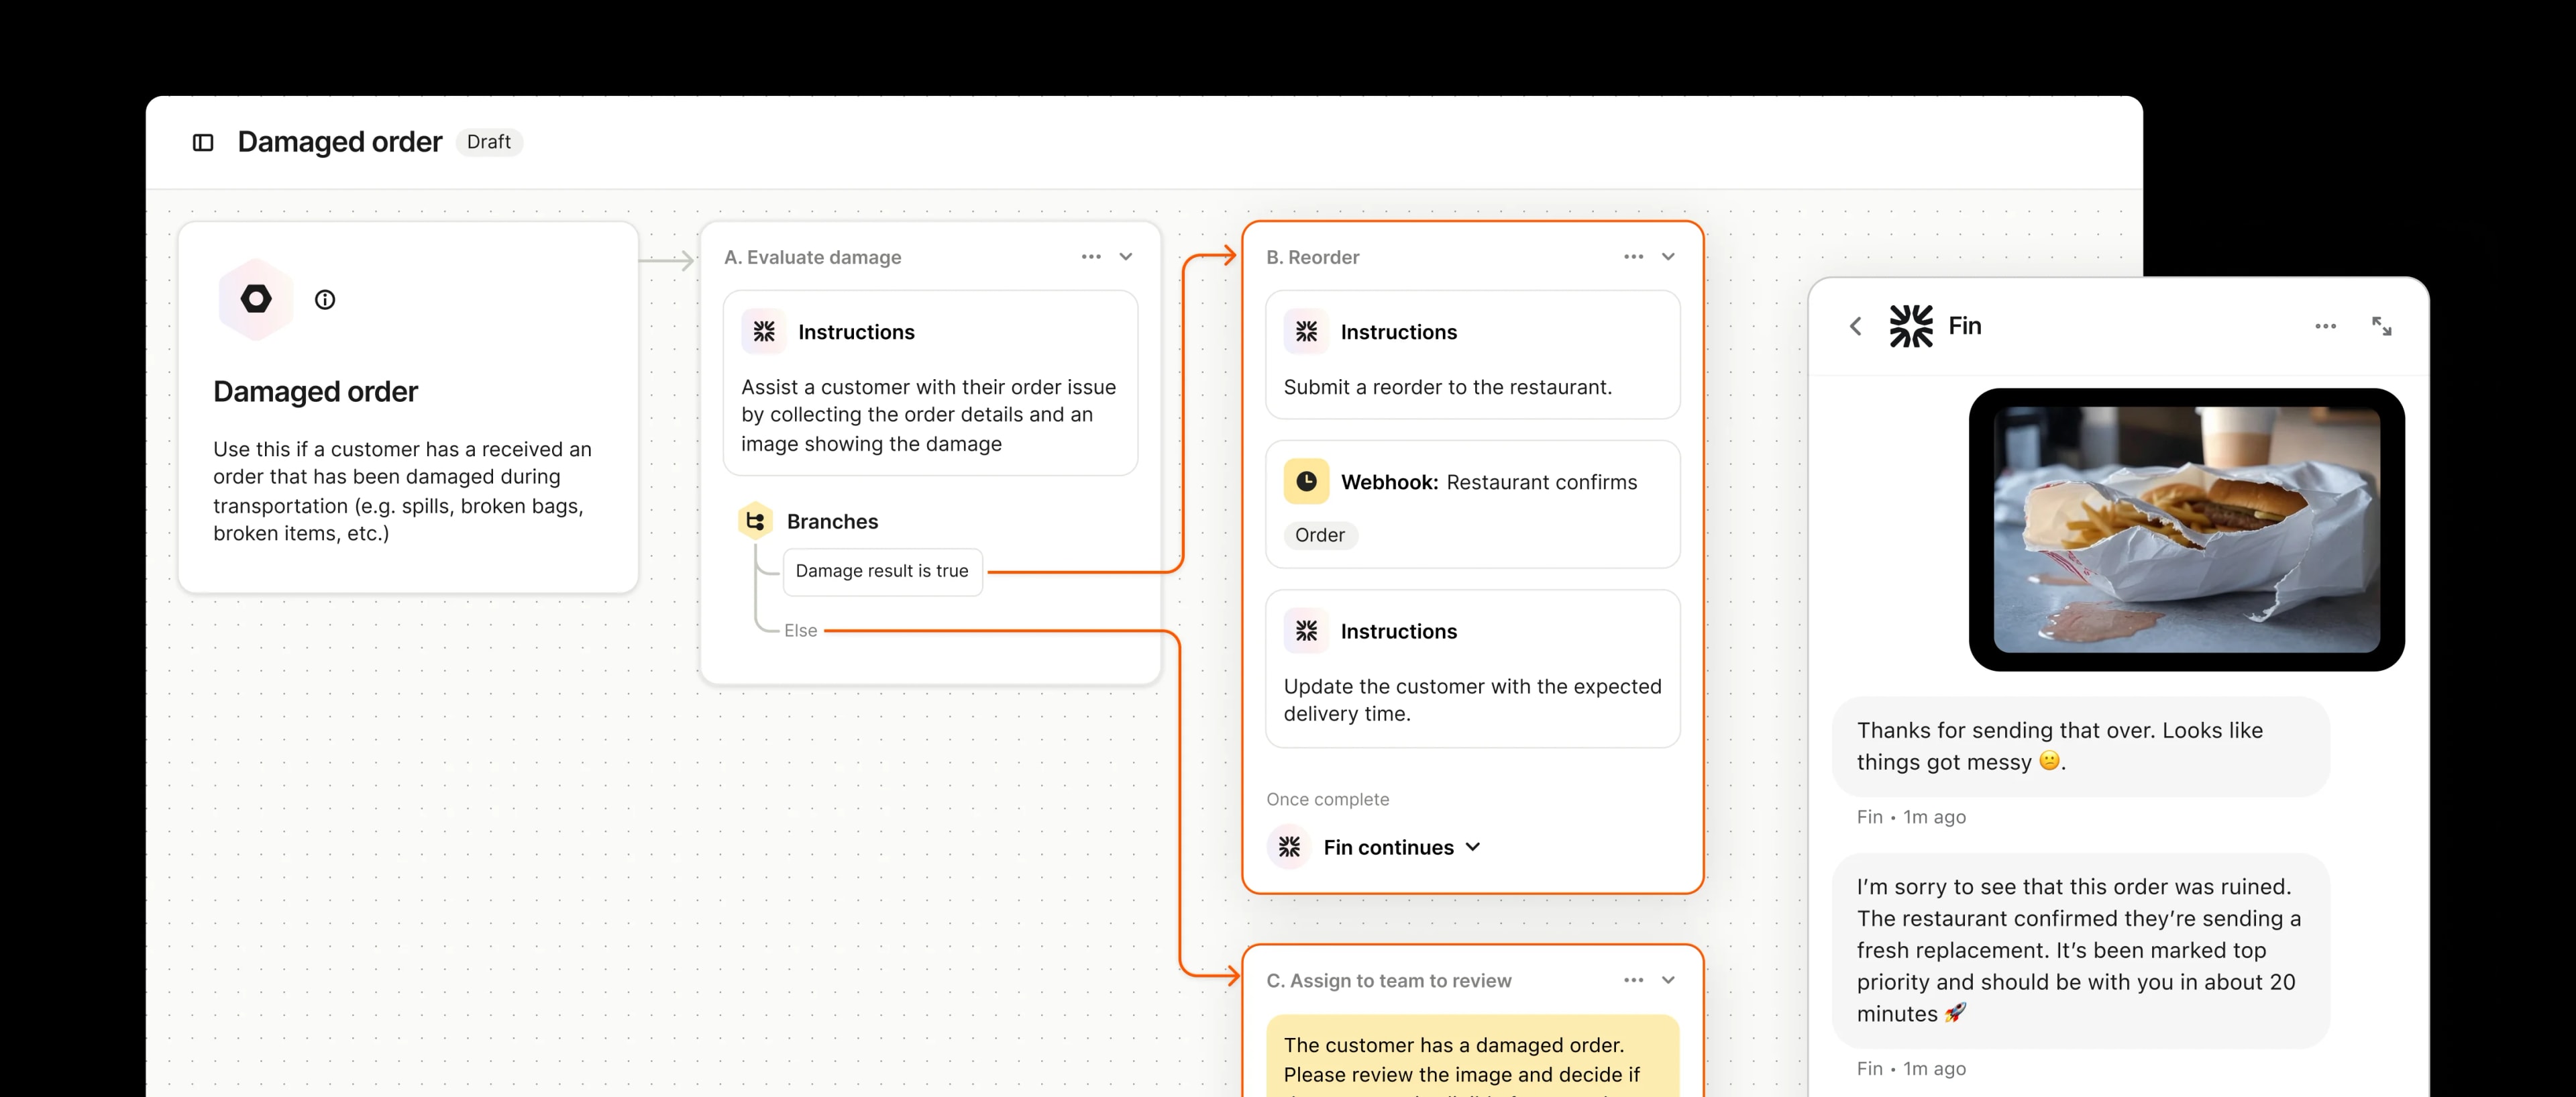Click the 'A. Evaluate damage' step title

(812, 257)
